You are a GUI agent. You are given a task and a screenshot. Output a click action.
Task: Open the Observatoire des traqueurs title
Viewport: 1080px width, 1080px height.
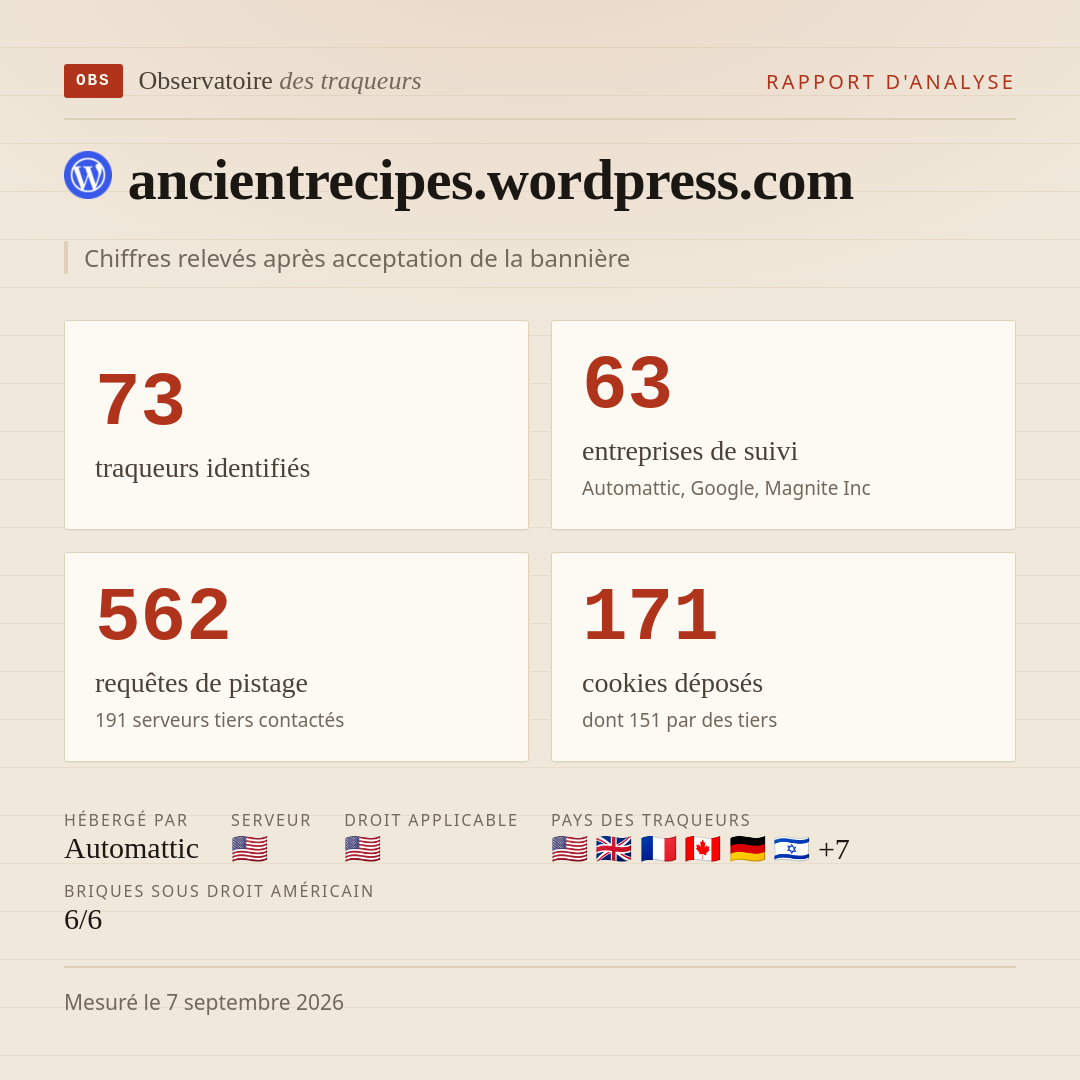tap(280, 81)
